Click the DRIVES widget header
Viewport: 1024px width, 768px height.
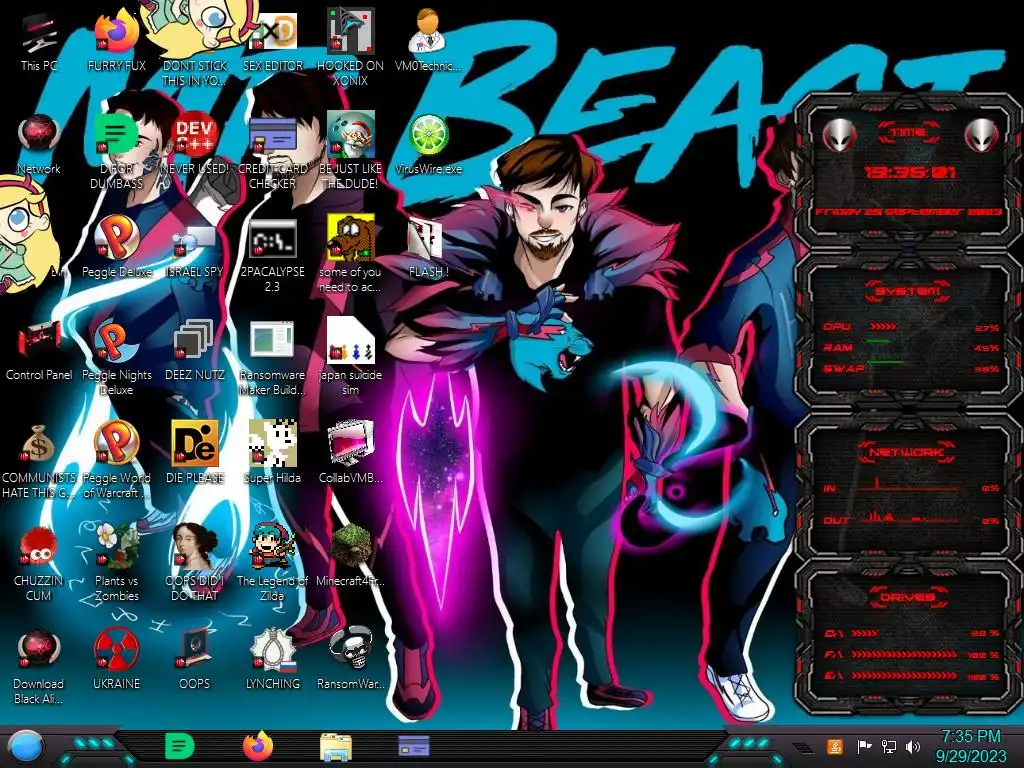click(908, 597)
